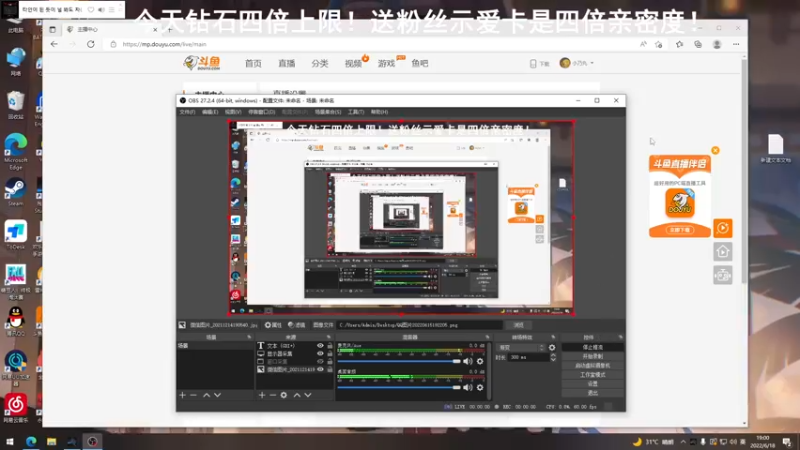Toggle lock on the text (GDI+) source
The width and height of the screenshot is (800, 450).
tap(330, 345)
